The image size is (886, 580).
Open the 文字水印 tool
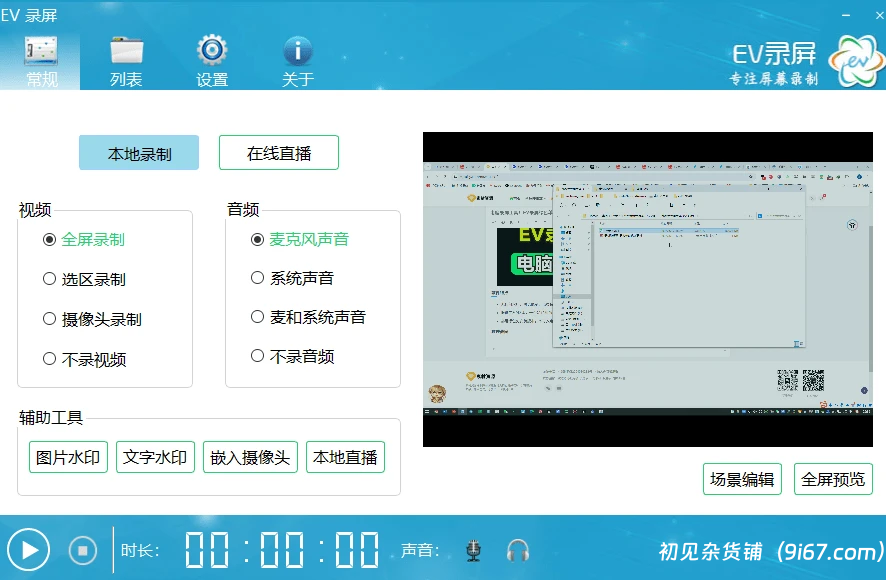click(155, 457)
